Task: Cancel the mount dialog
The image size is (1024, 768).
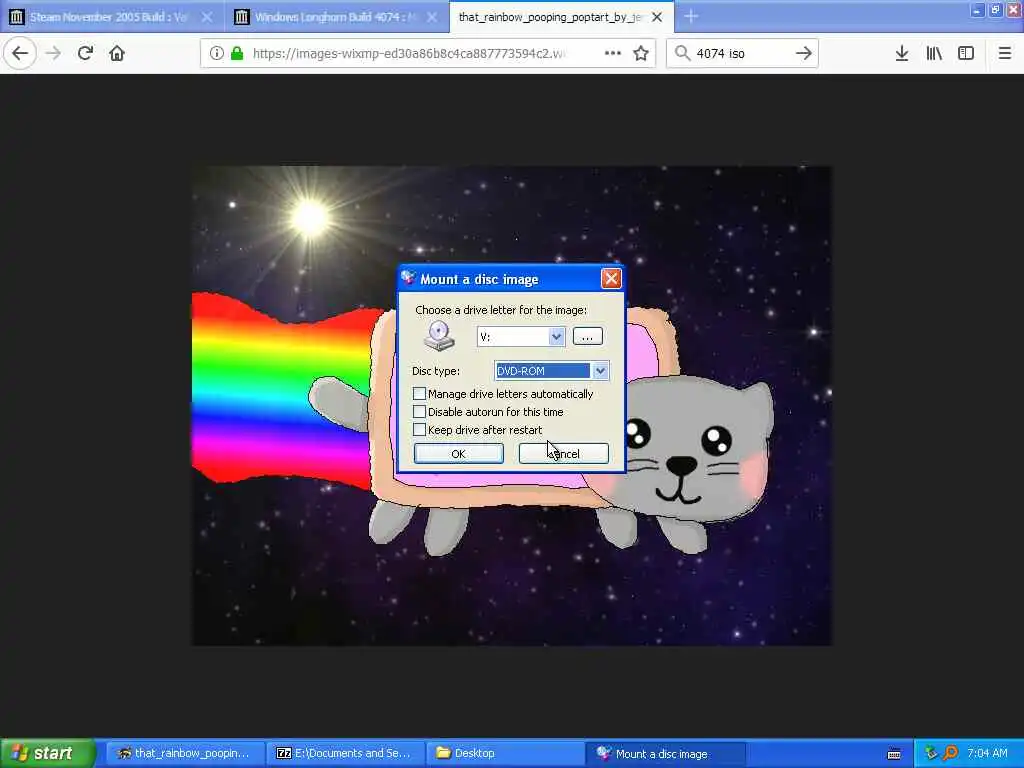Action: pos(564,454)
